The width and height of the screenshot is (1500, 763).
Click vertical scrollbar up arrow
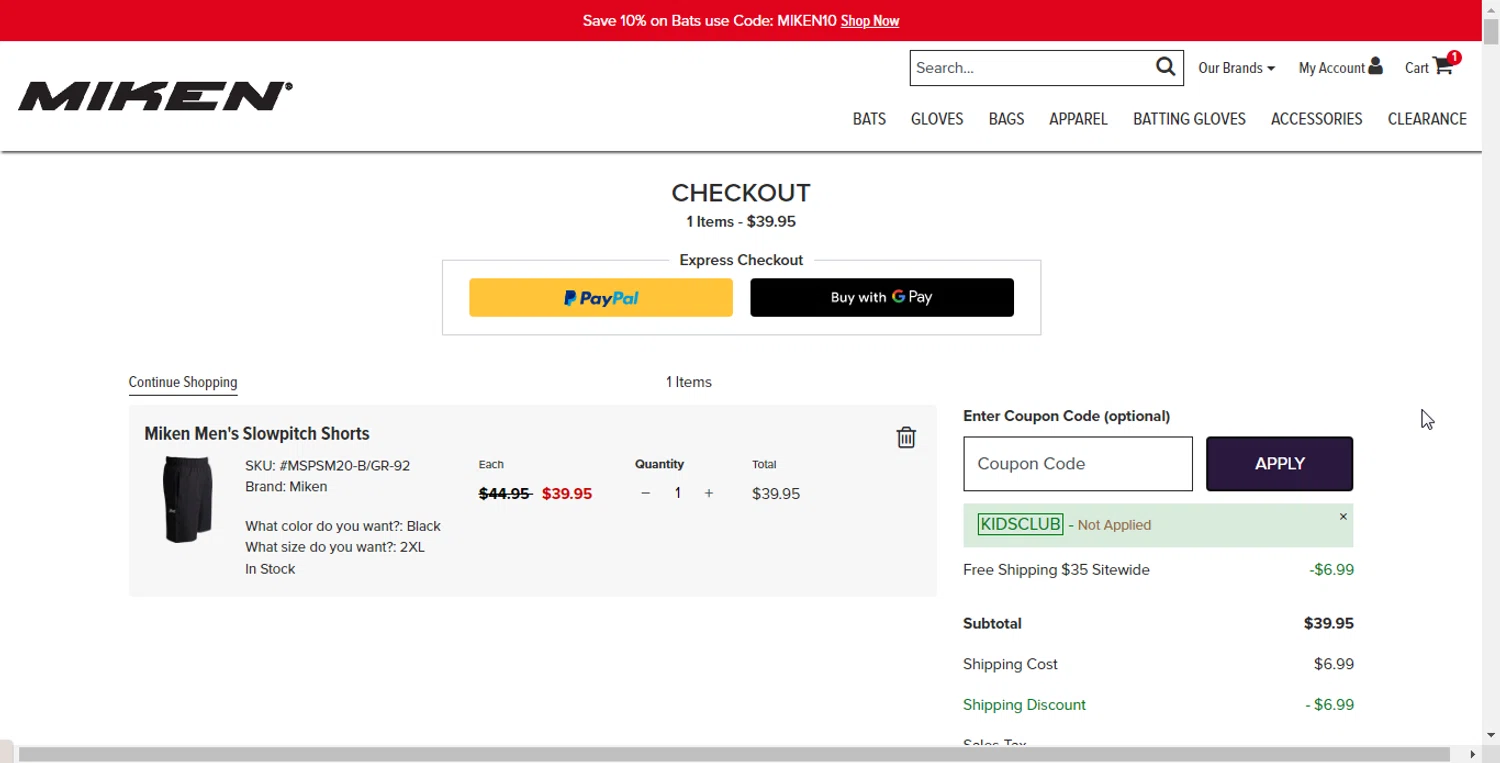tap(1491, 8)
